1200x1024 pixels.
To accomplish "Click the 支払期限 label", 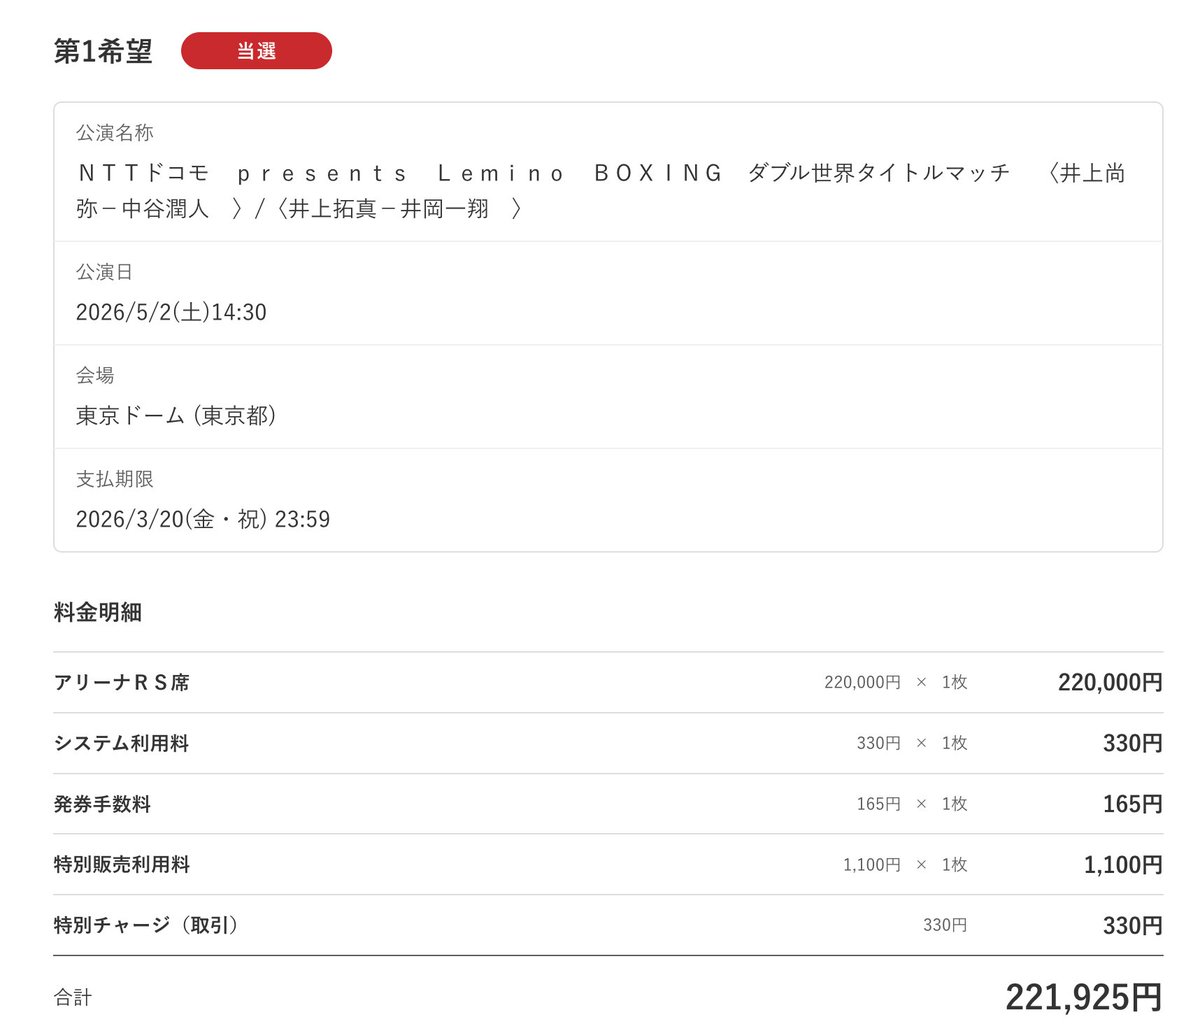I will point(115,479).
